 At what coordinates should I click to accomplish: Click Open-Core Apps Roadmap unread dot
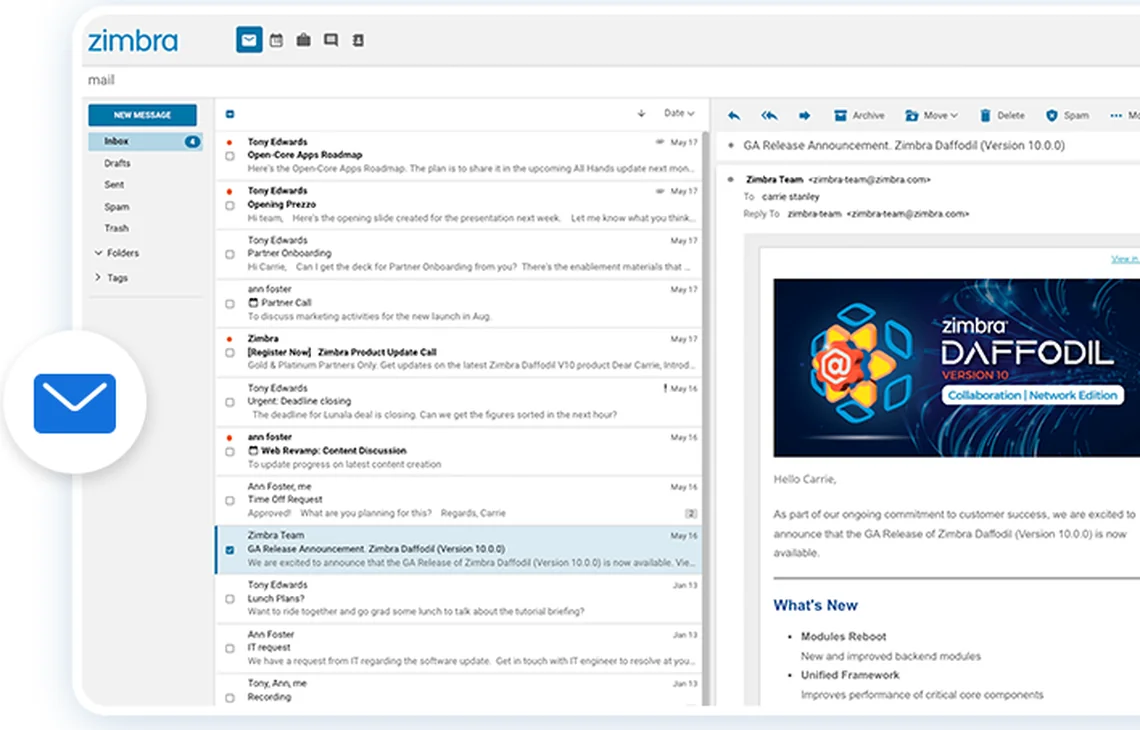pyautogui.click(x=230, y=143)
